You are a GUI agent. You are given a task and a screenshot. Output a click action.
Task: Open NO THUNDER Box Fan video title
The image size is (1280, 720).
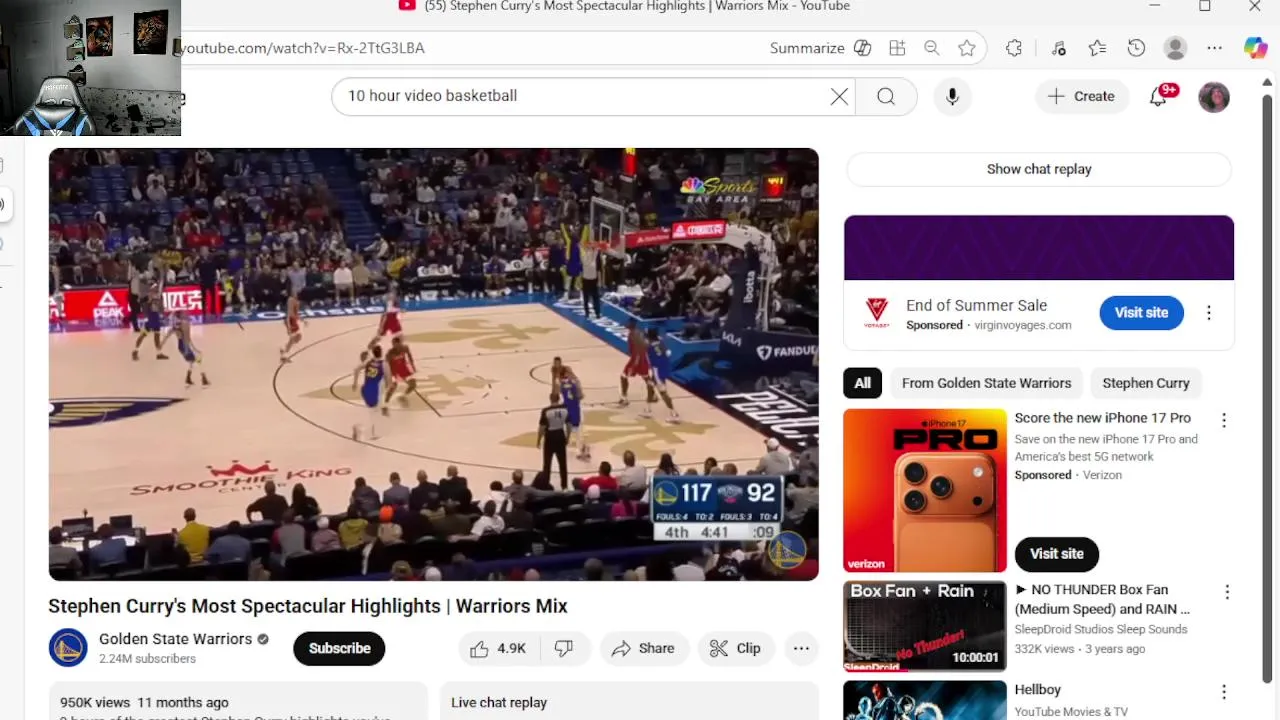pos(1102,599)
